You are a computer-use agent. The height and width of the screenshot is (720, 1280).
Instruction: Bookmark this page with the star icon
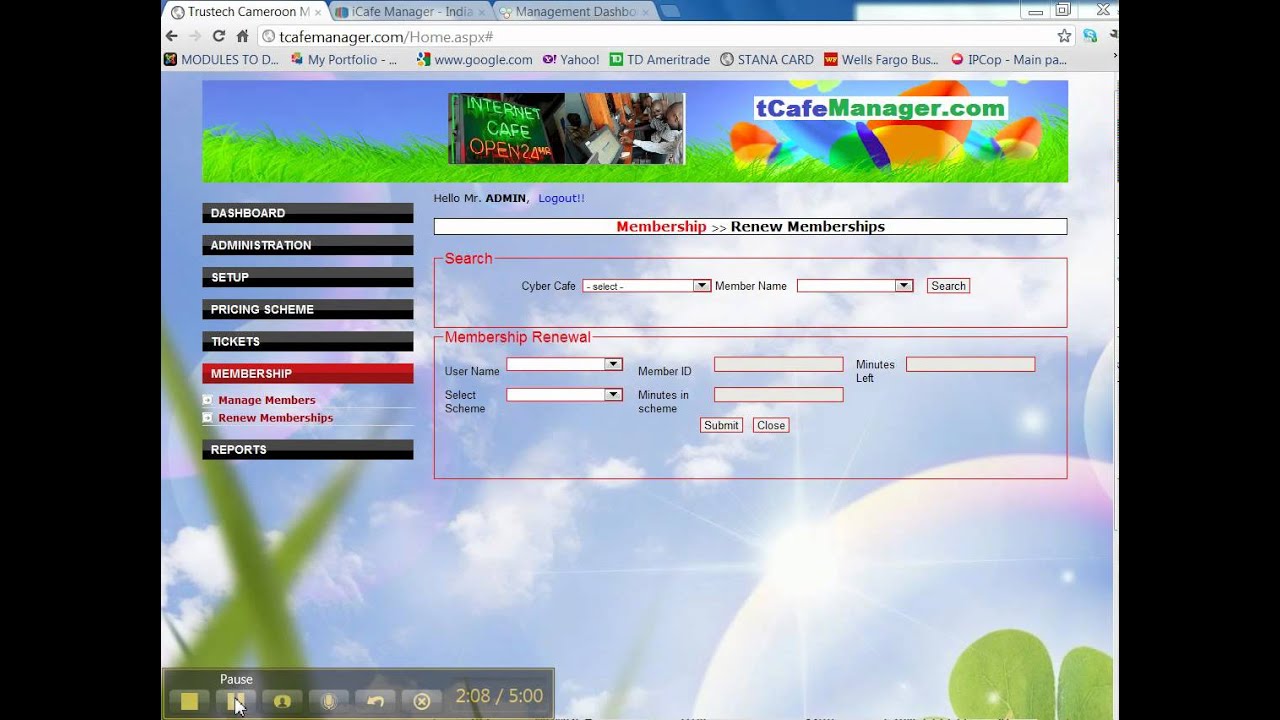[1064, 36]
